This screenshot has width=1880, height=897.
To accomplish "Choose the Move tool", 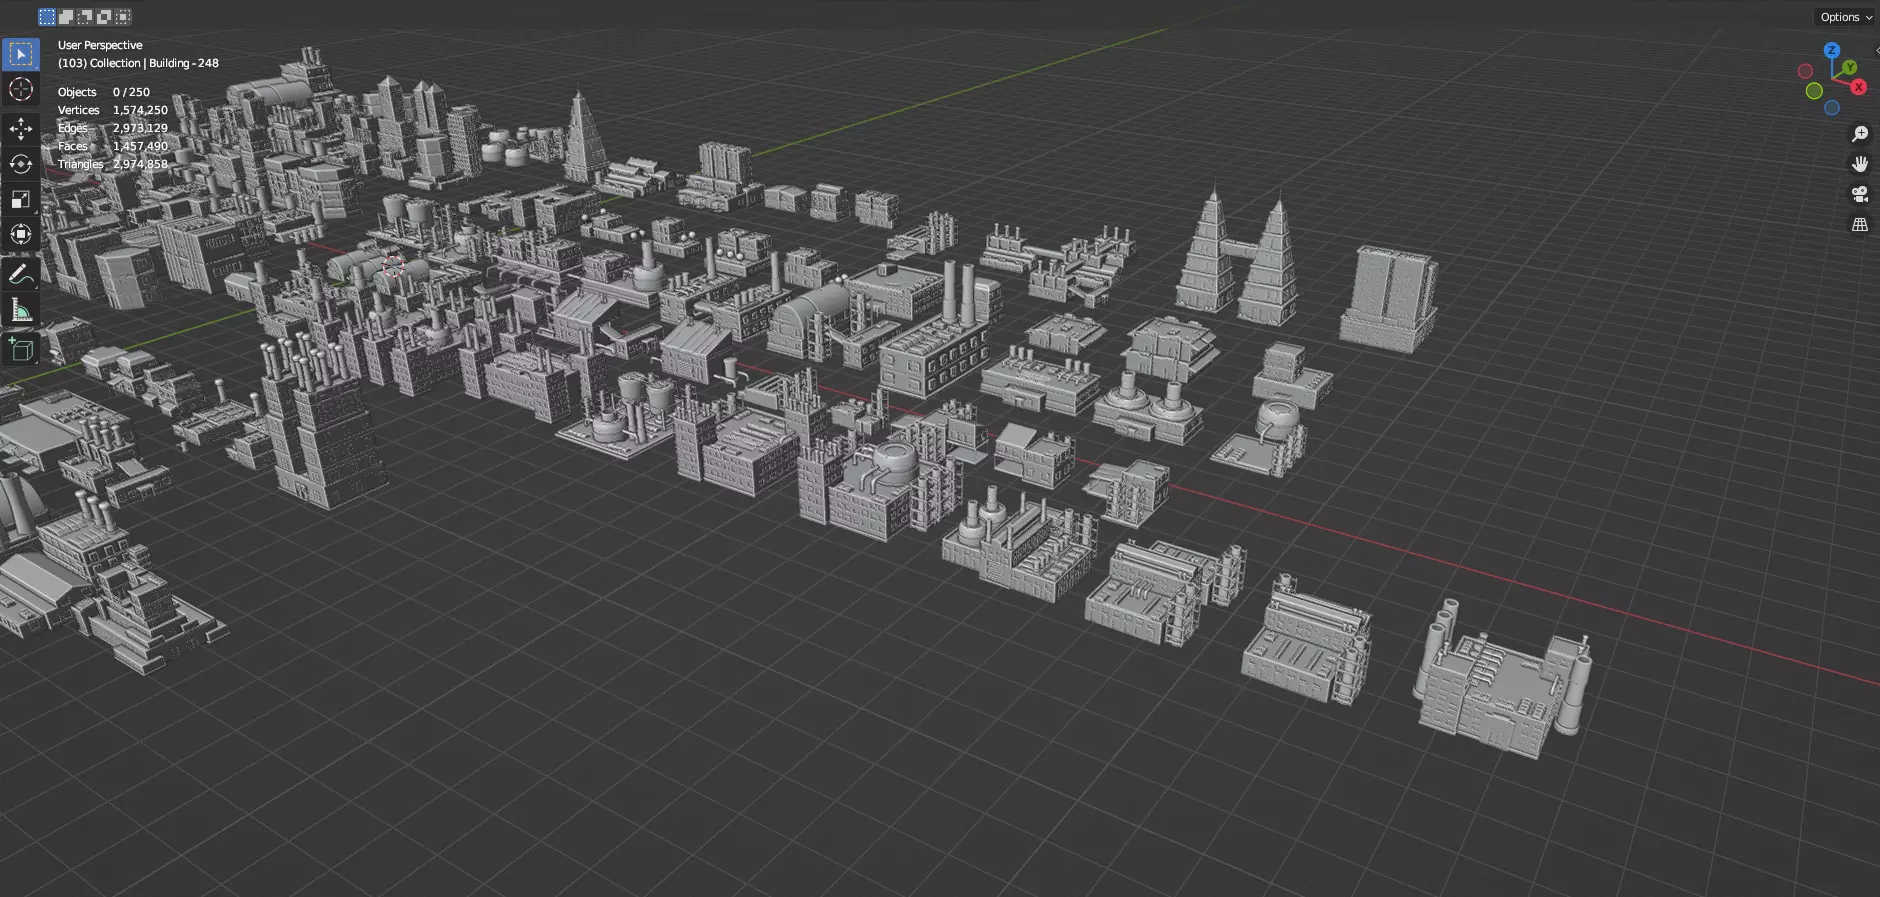I will click(21, 129).
